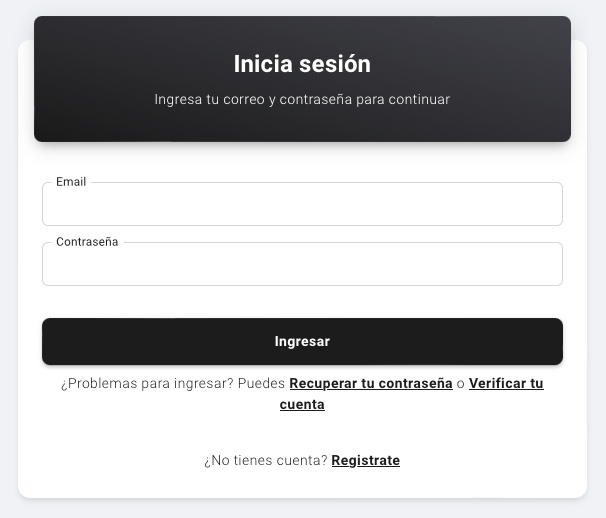Place cursor in the password box
The height and width of the screenshot is (518, 606).
click(x=302, y=265)
